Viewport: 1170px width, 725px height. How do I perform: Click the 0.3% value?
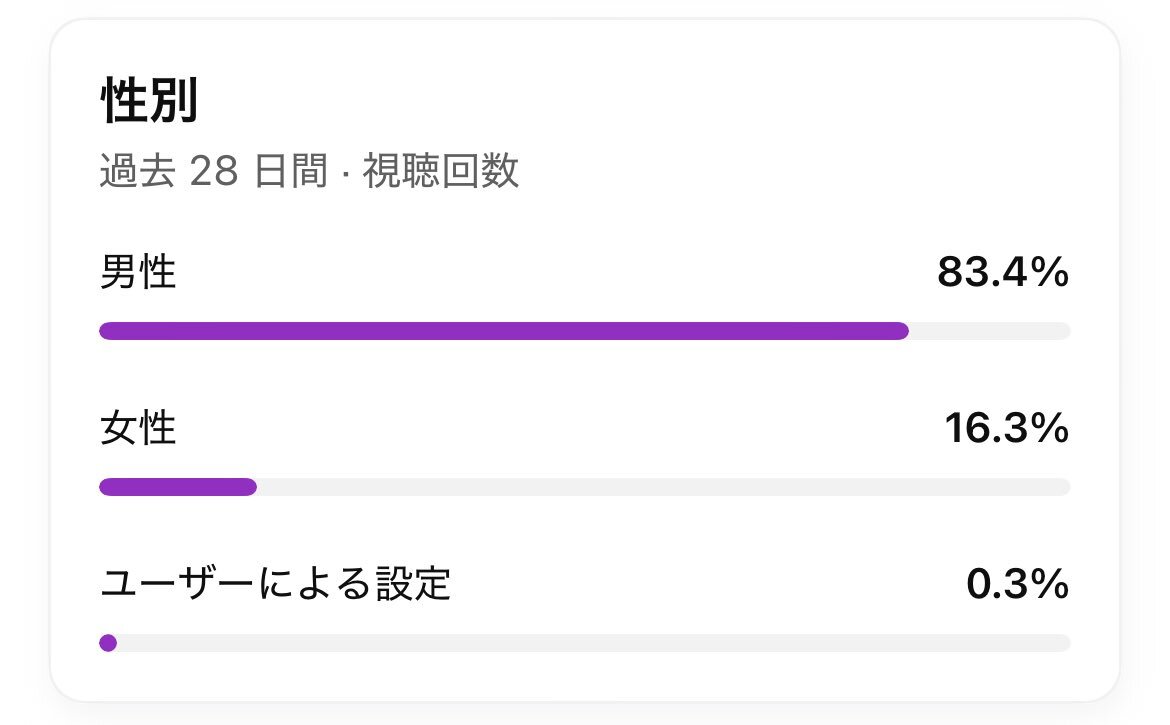coord(1018,583)
